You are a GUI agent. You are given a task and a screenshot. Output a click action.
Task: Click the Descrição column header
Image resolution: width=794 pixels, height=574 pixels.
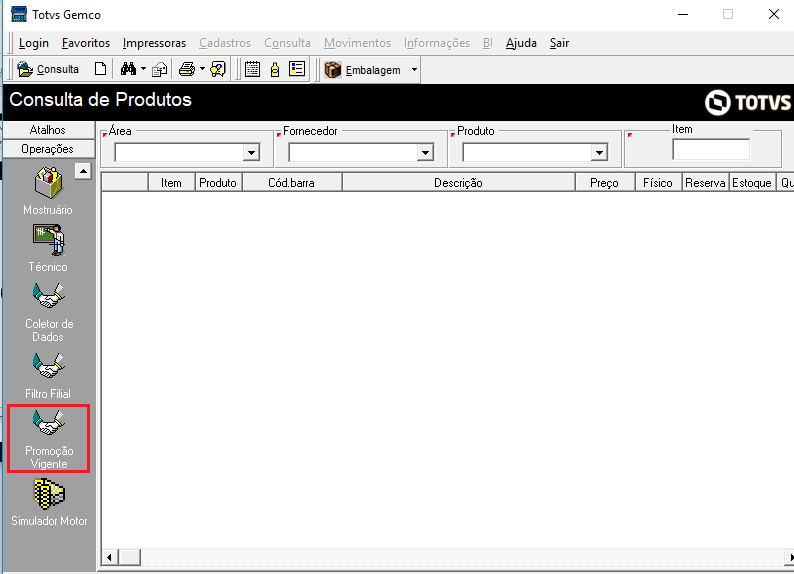click(458, 182)
